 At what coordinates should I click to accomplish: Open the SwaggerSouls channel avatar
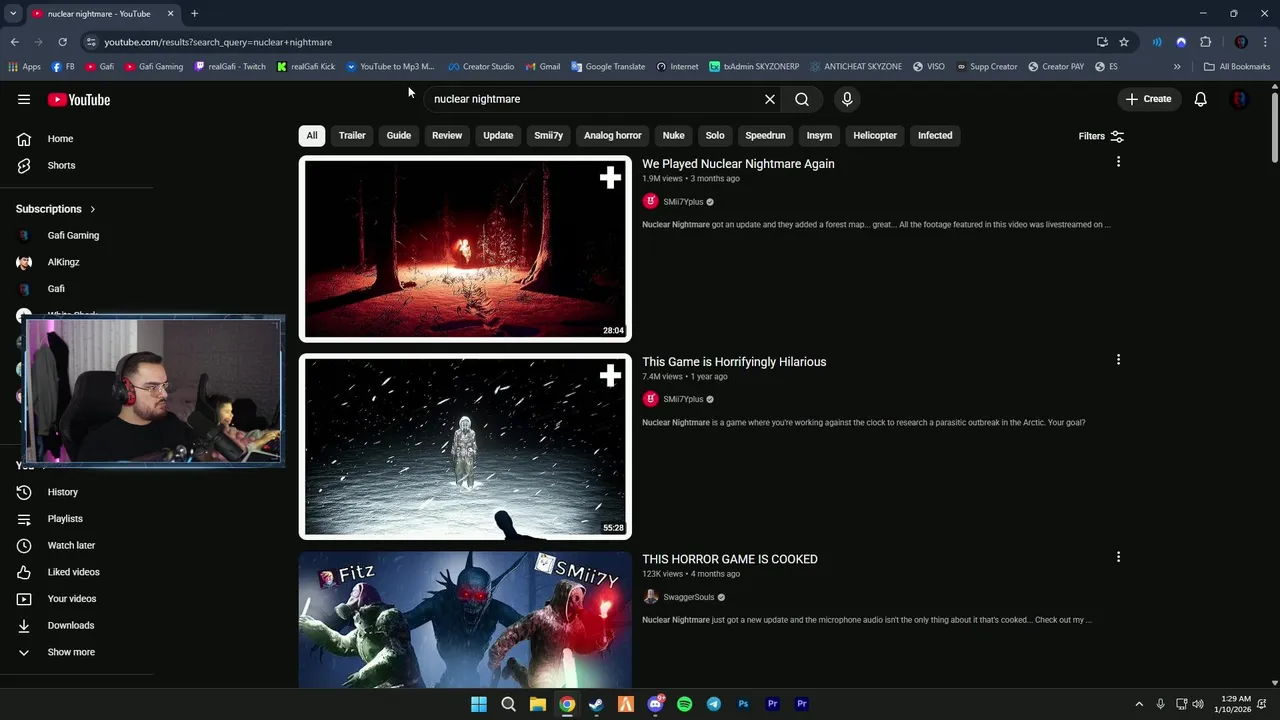[651, 597]
